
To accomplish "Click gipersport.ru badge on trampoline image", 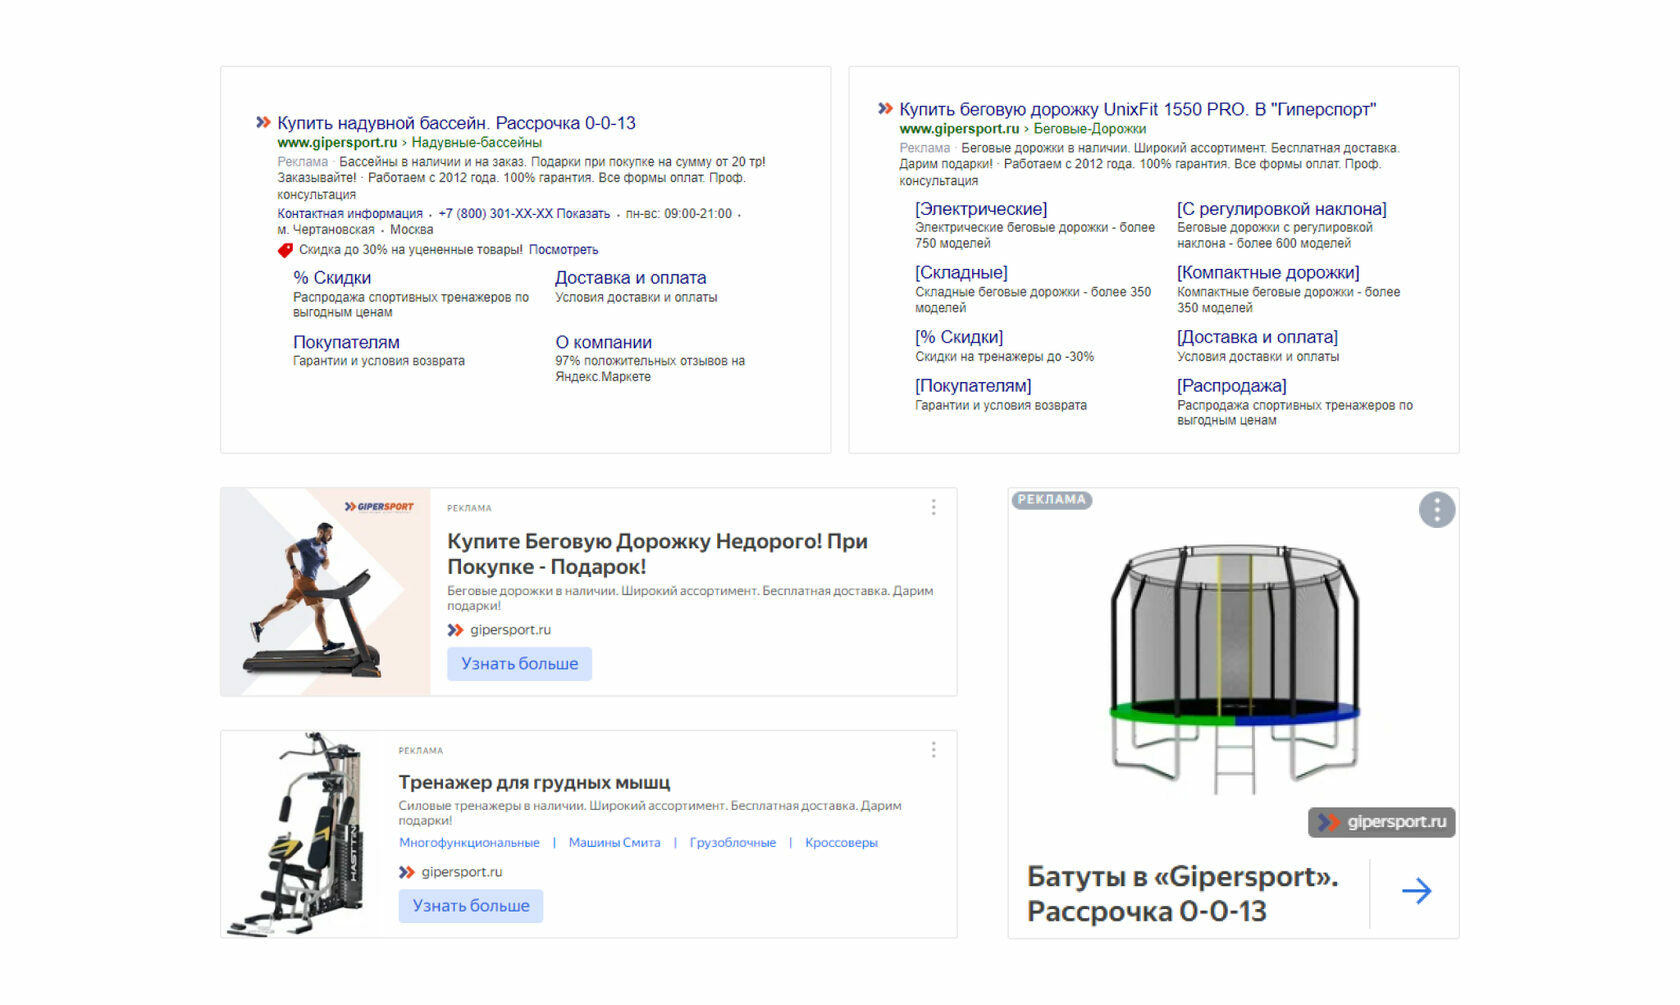I will (x=1381, y=822).
